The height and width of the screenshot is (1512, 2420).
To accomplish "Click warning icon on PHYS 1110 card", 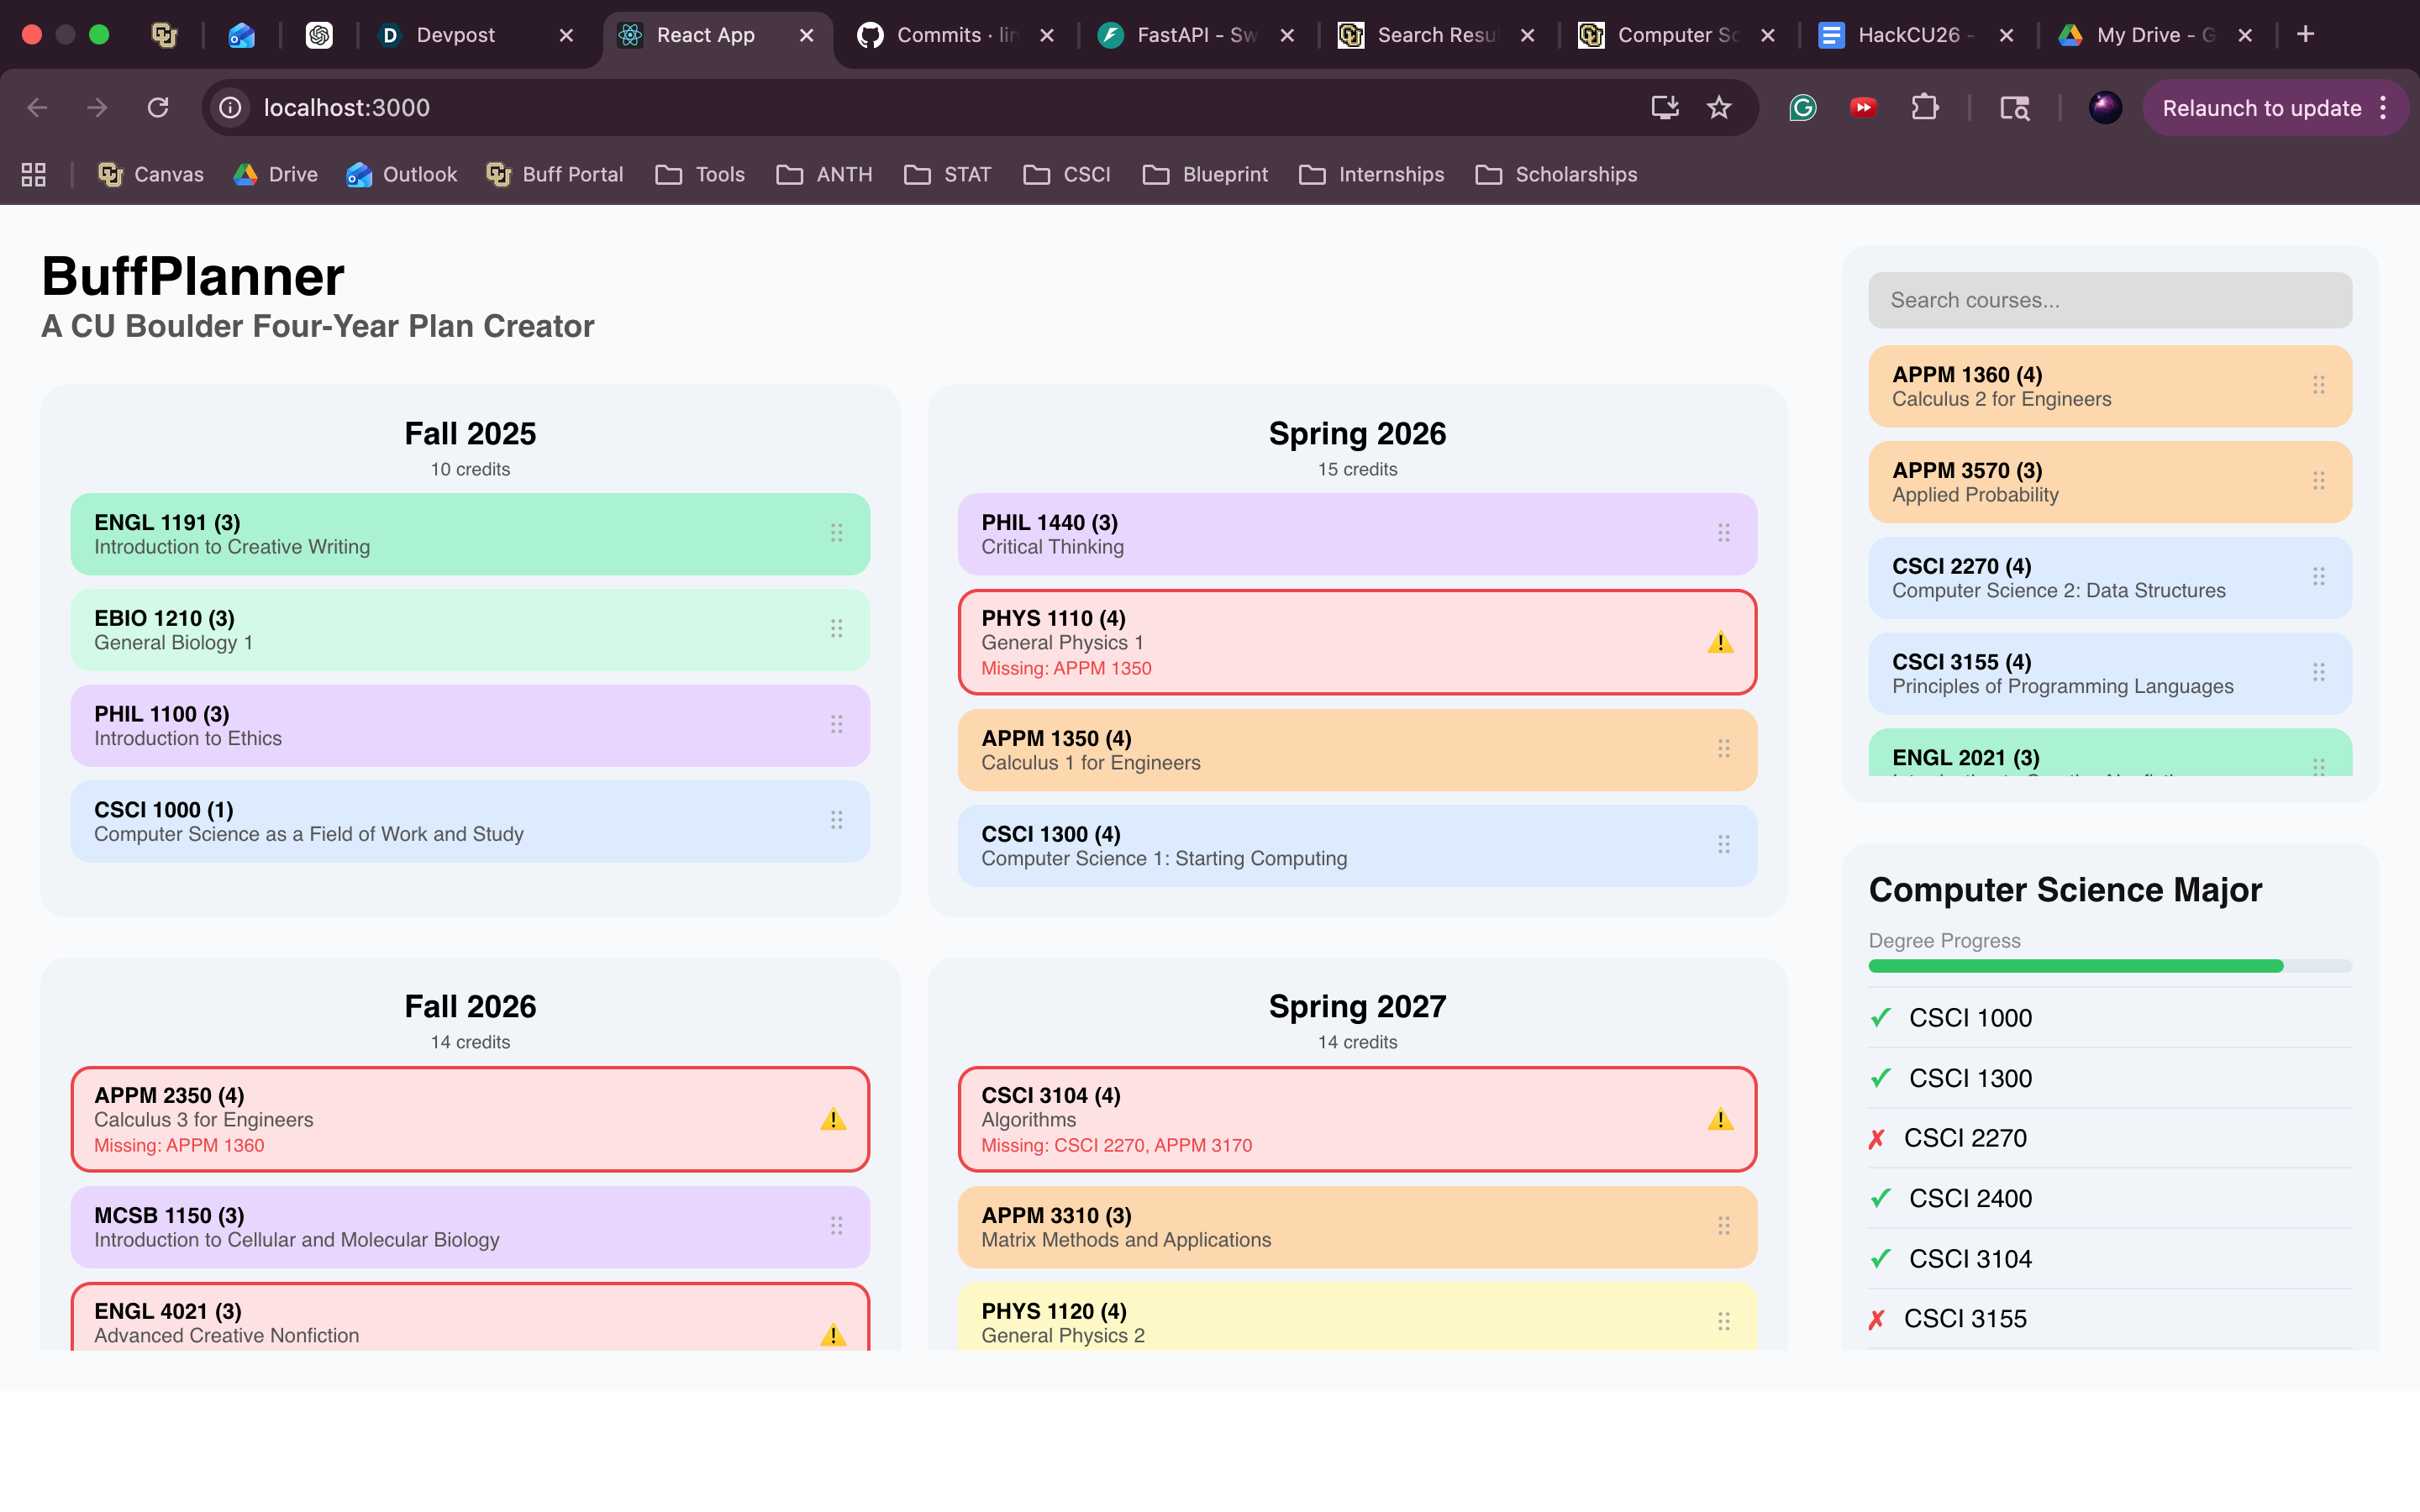I will click(x=1720, y=643).
